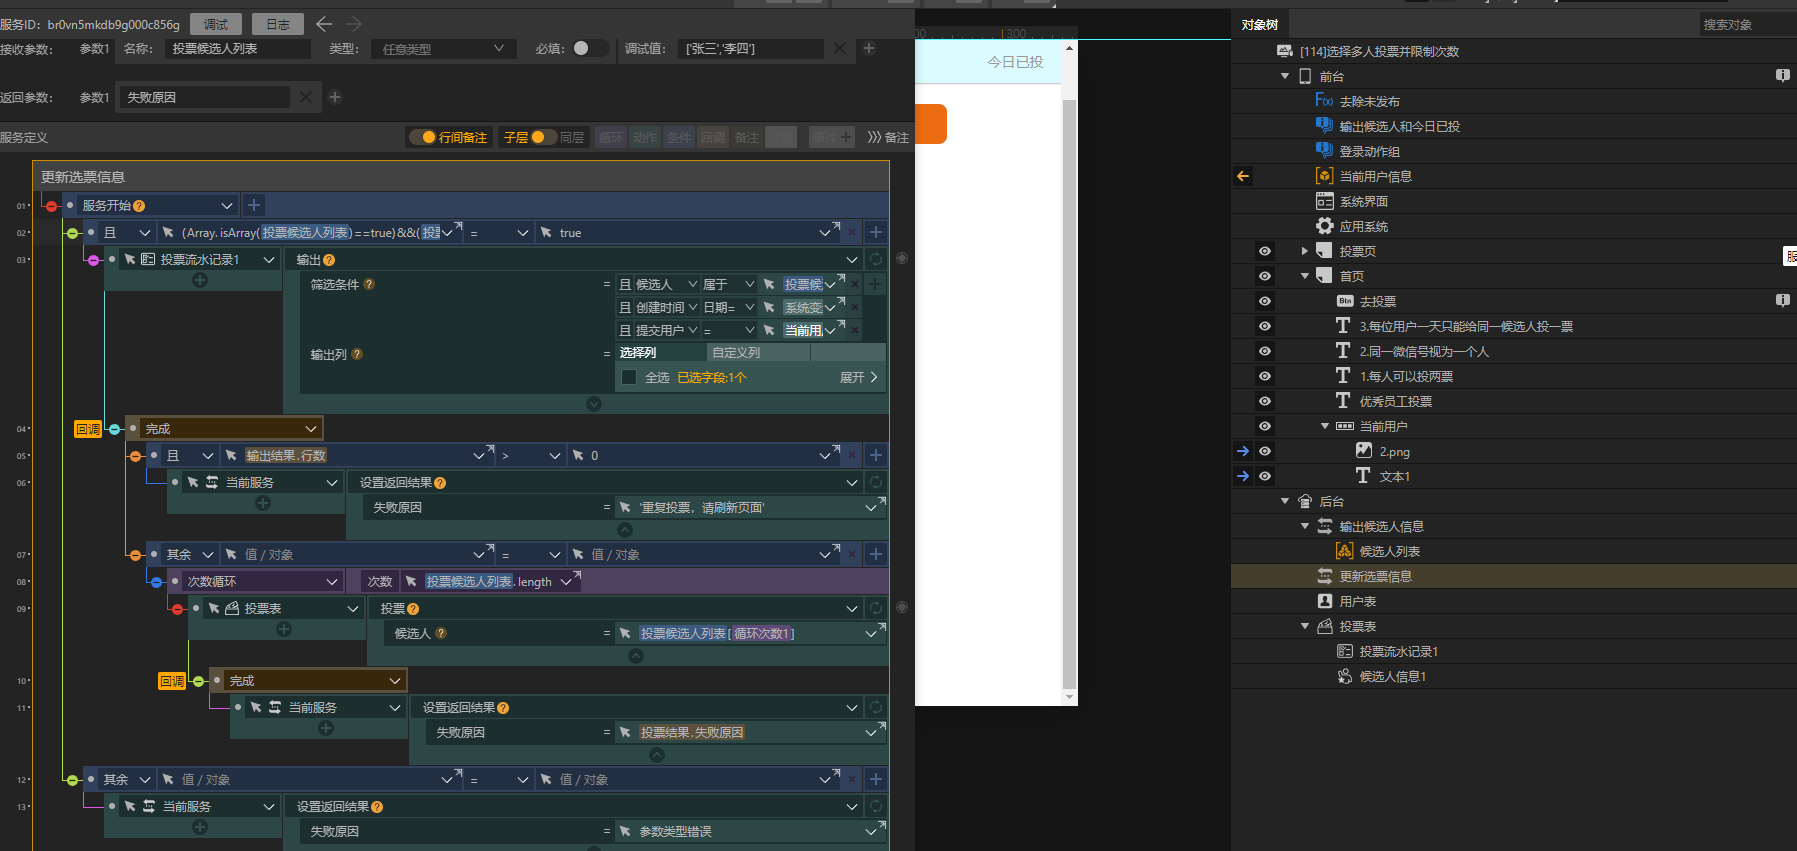Hide the 去投票 button element
This screenshot has width=1797, height=851.
click(x=1265, y=301)
